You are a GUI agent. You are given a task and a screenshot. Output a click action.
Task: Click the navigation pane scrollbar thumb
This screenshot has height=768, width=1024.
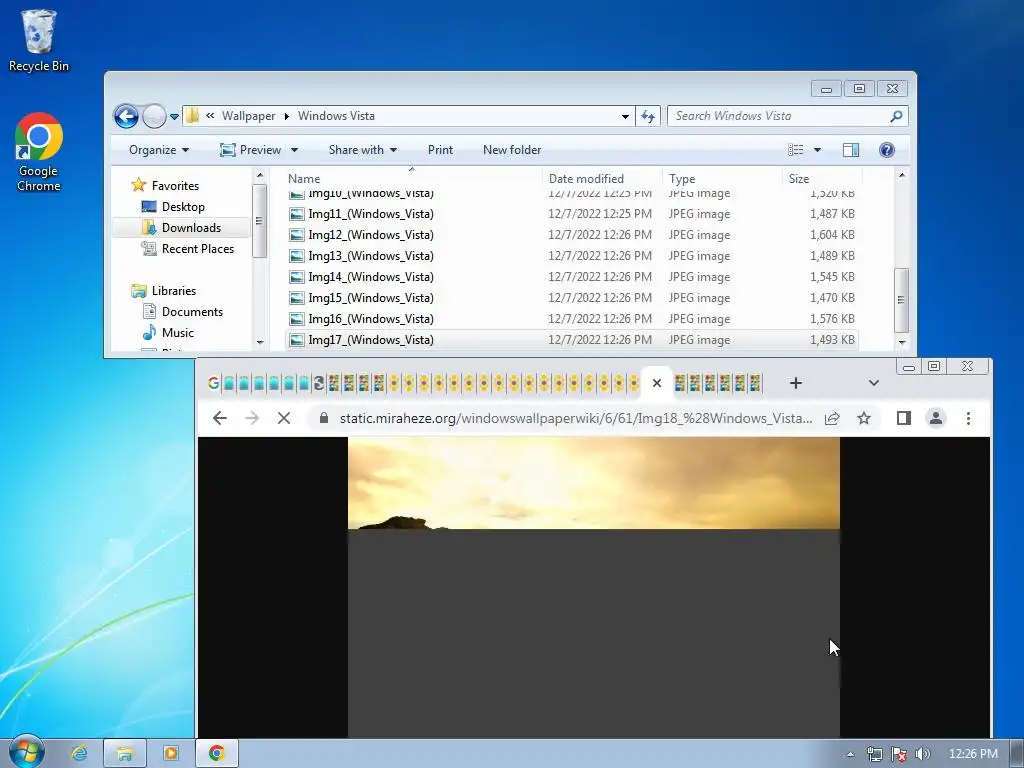(259, 221)
